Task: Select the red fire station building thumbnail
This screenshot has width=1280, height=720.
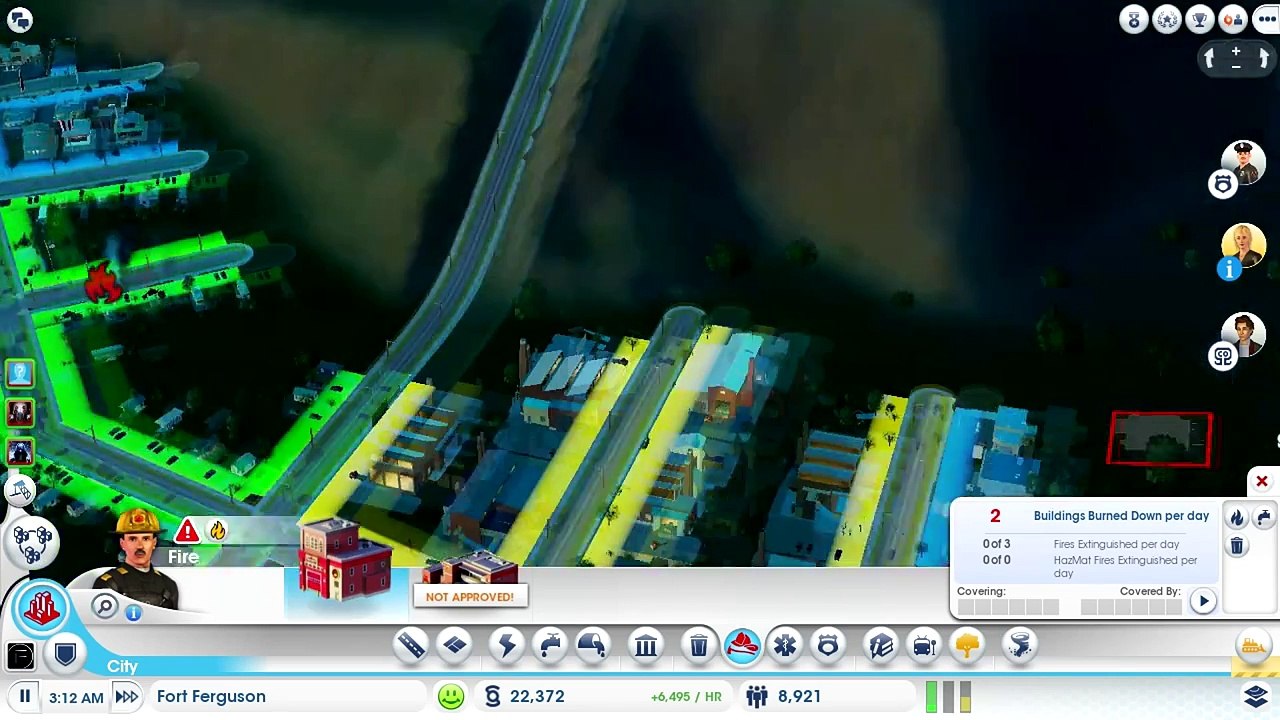Action: pos(344,561)
